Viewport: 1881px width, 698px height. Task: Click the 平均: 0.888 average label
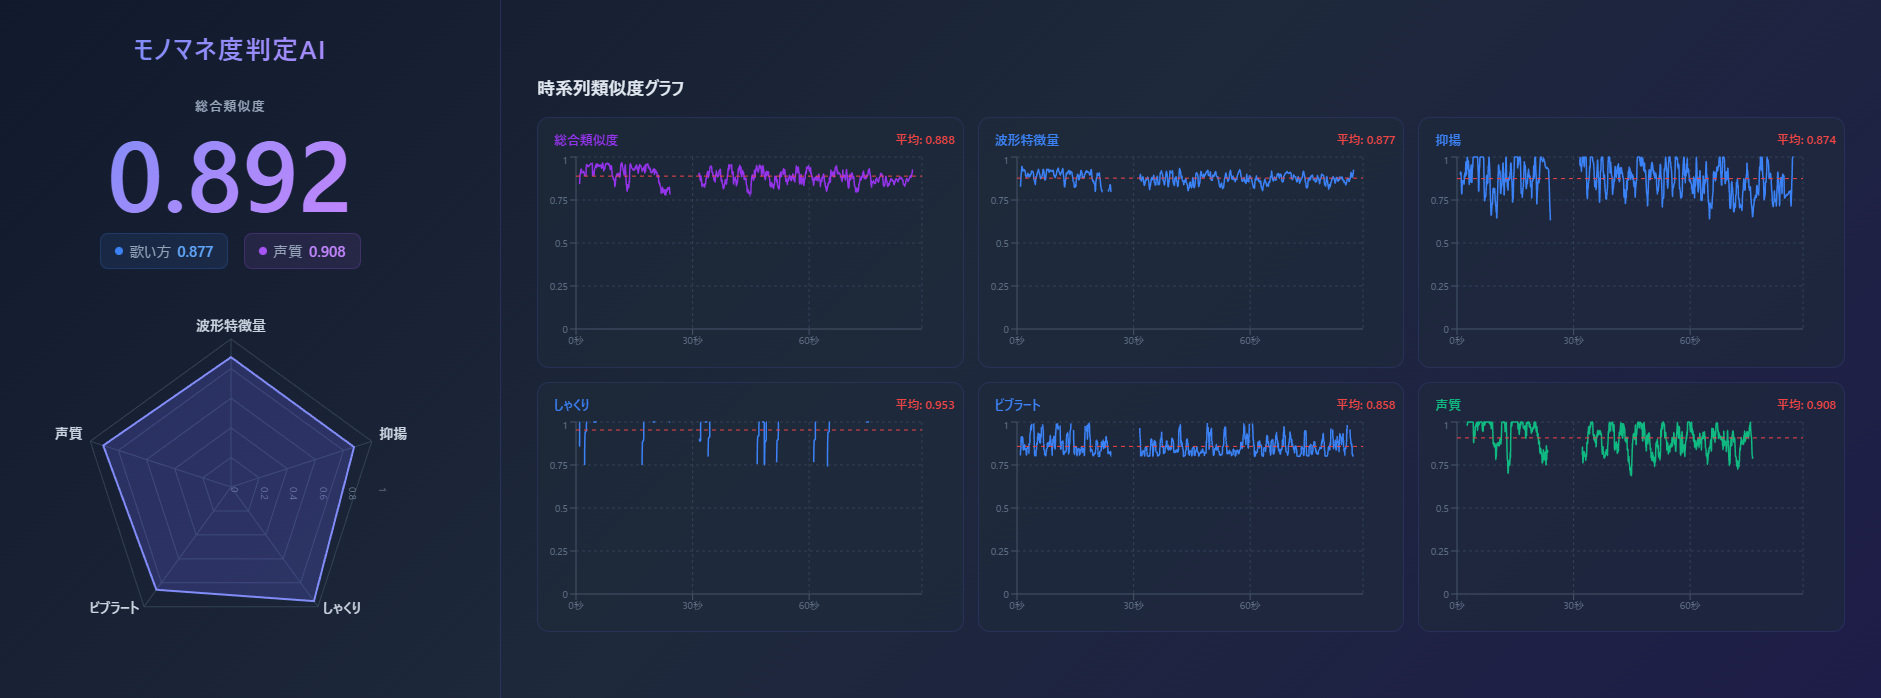point(924,140)
